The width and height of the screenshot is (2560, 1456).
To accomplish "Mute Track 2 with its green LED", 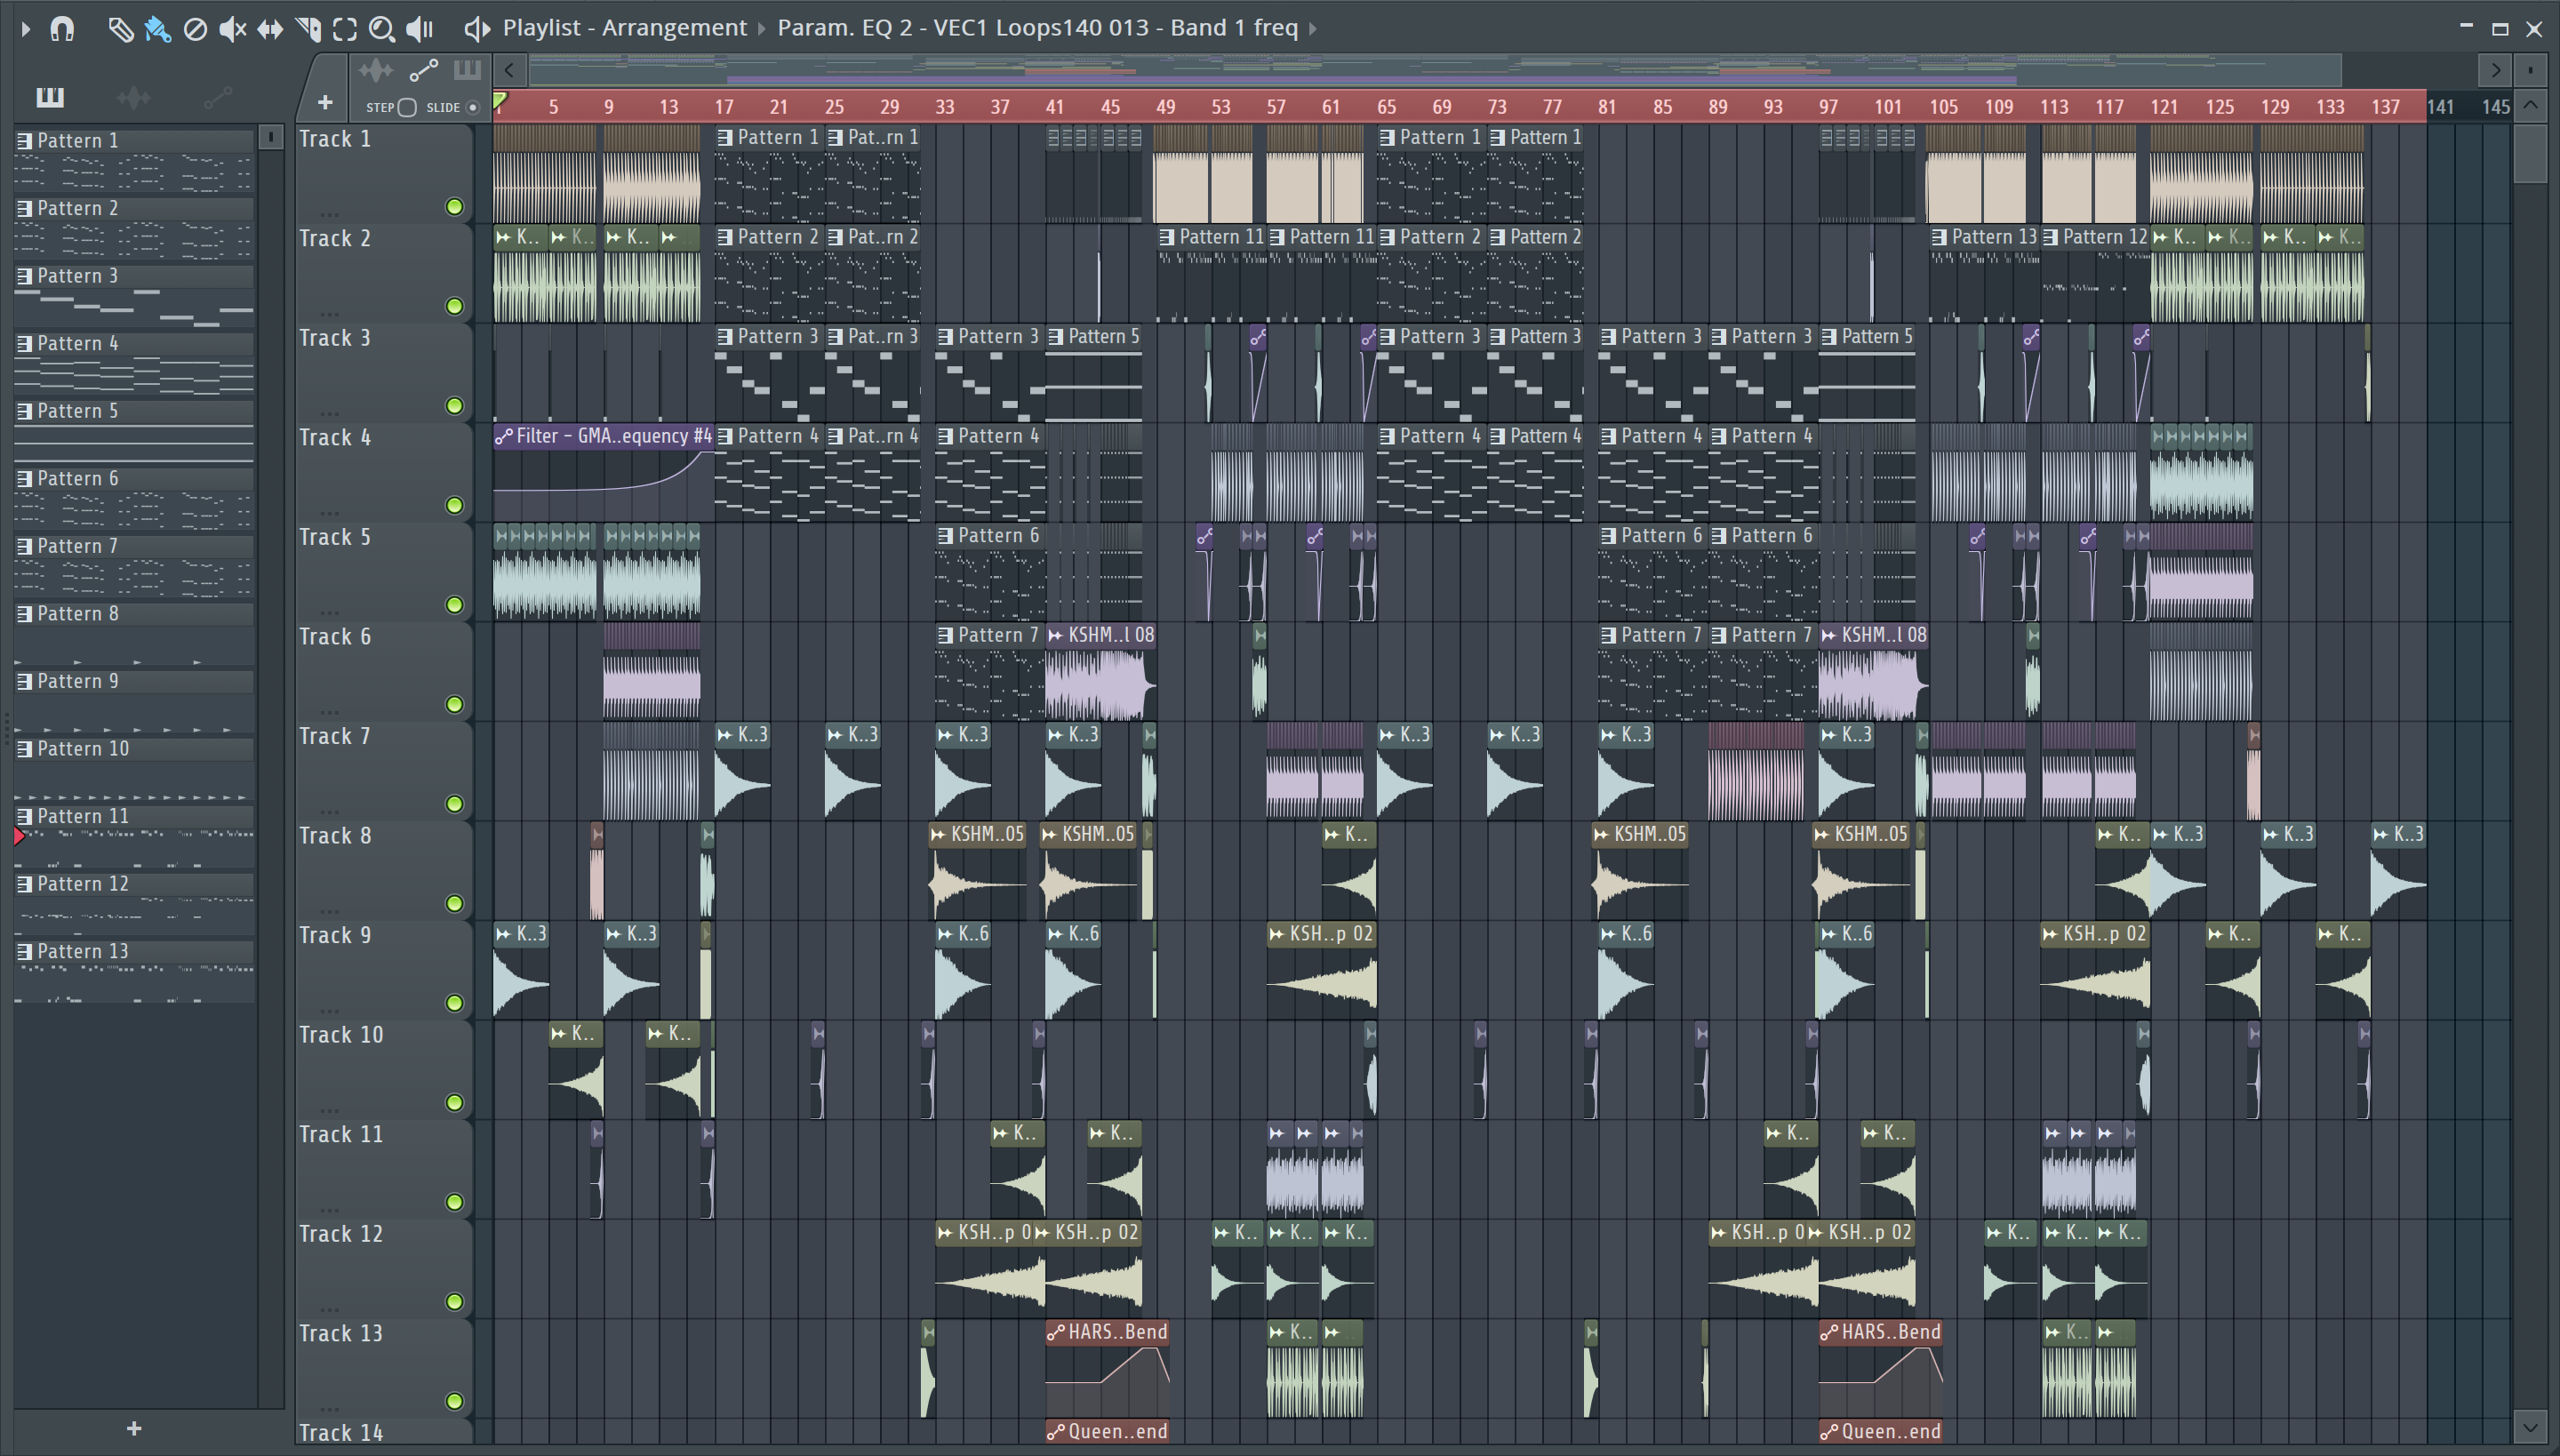I will click(454, 306).
